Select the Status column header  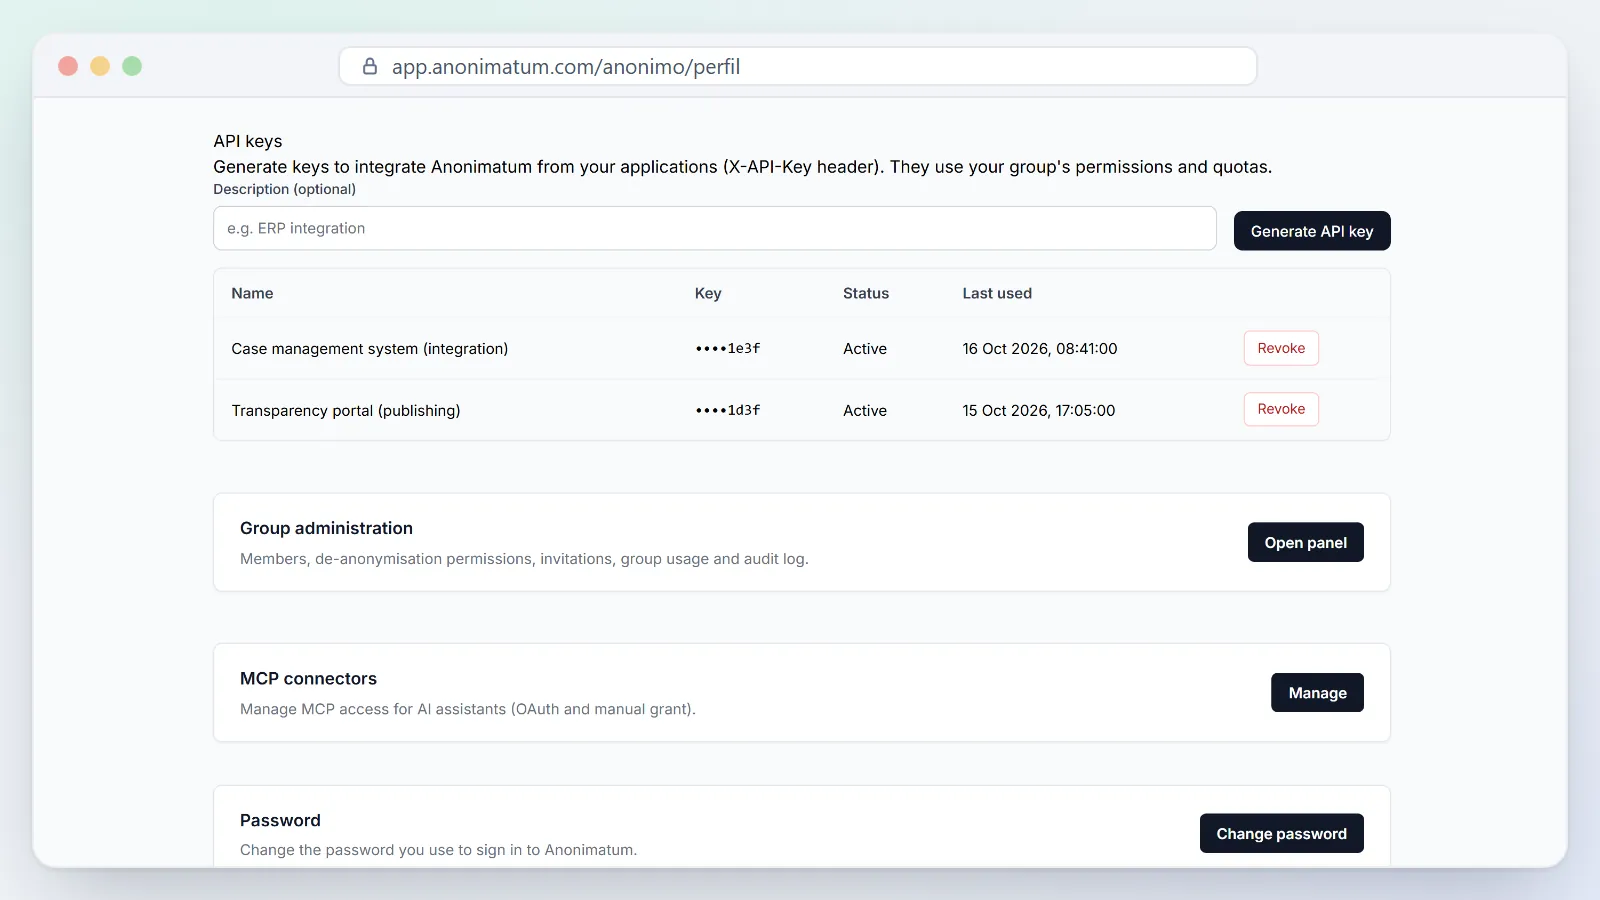pyautogui.click(x=866, y=293)
